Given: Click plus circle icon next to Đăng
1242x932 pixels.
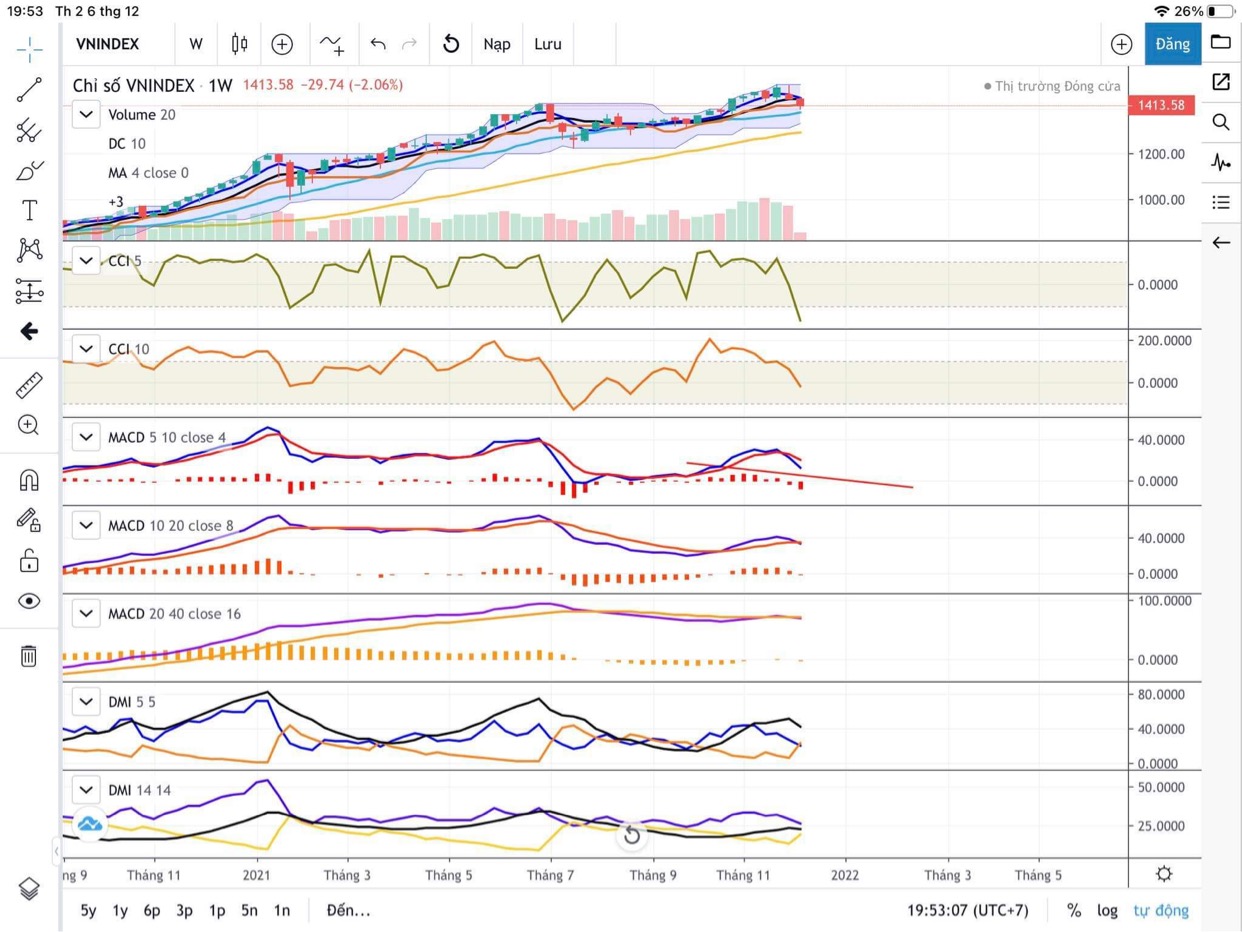Looking at the screenshot, I should 1121,44.
